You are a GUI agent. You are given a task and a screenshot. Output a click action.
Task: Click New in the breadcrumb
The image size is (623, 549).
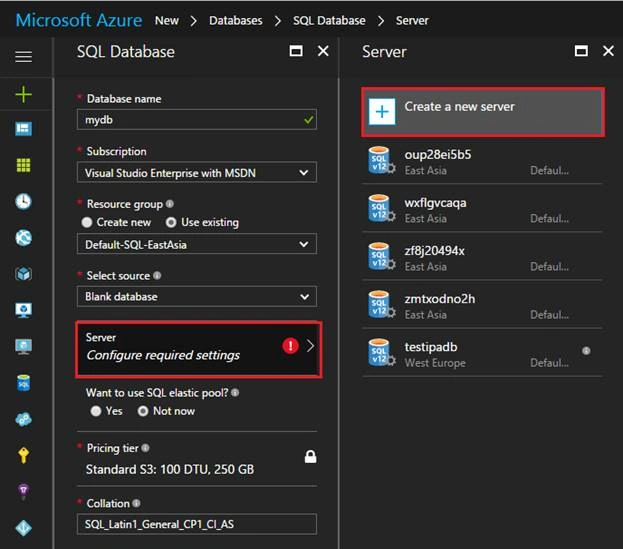click(x=166, y=20)
